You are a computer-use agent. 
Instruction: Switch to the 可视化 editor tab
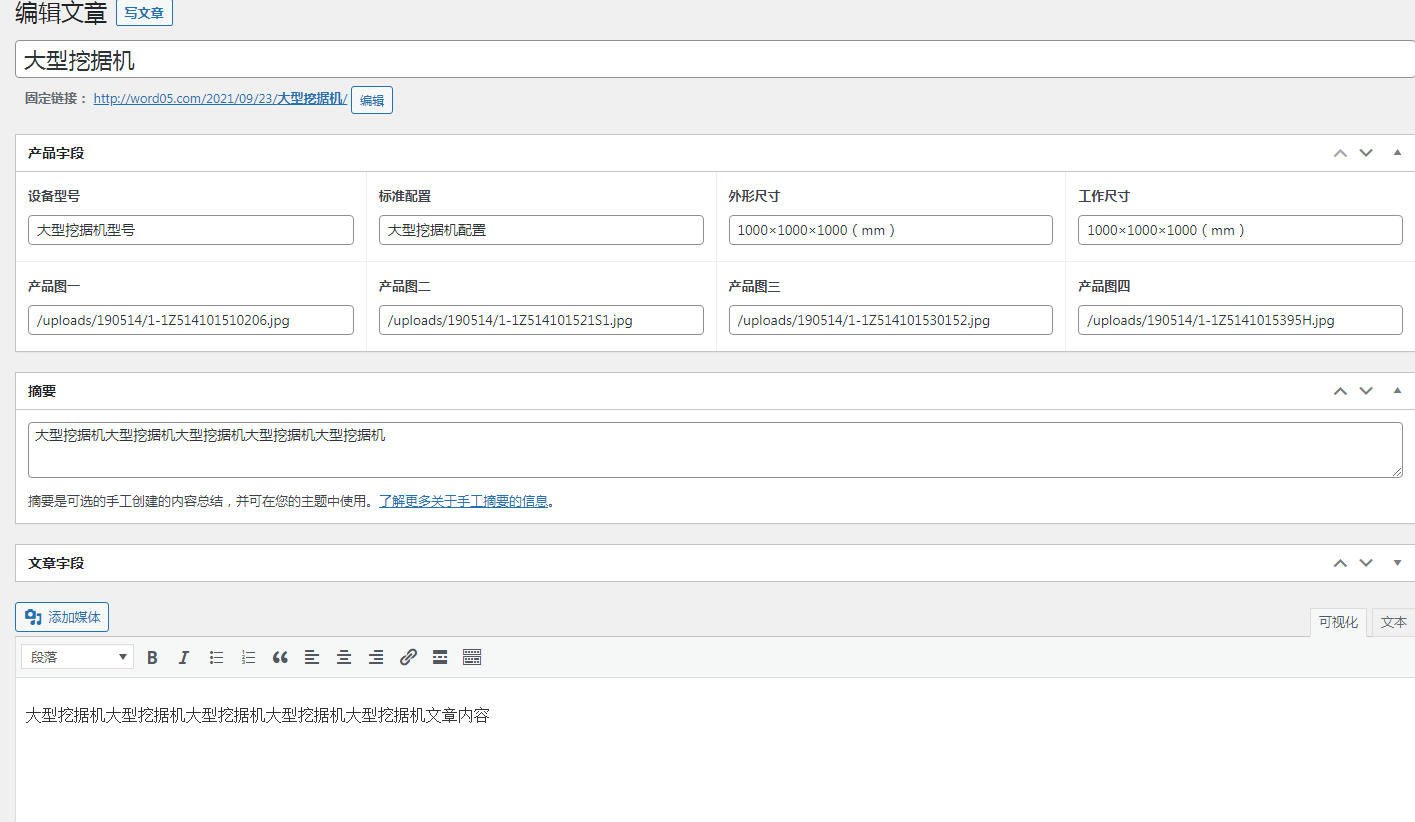click(1338, 621)
